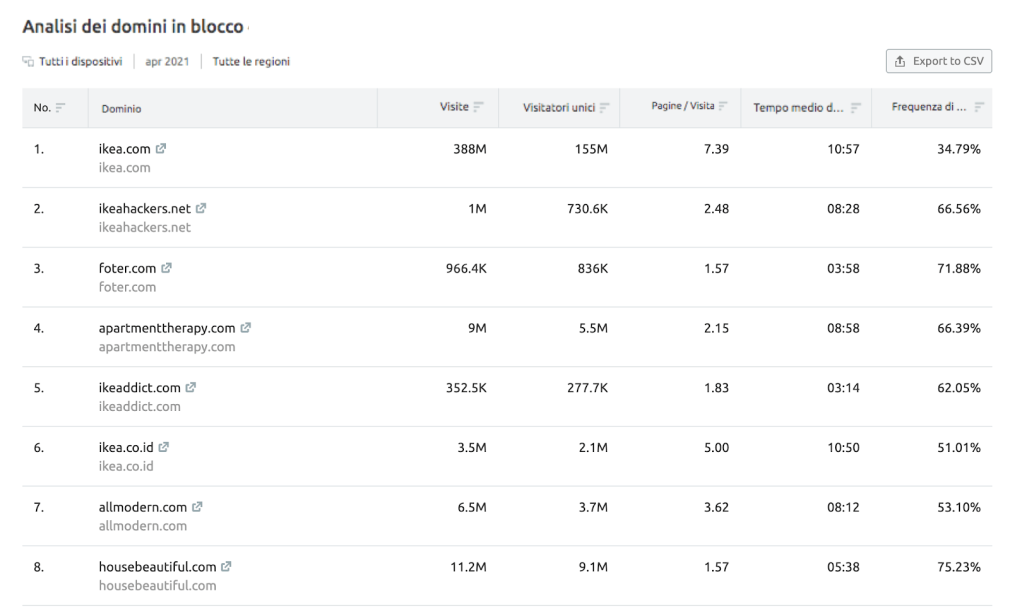1010x613 pixels.
Task: Click the Visite column header label
Action: [454, 107]
